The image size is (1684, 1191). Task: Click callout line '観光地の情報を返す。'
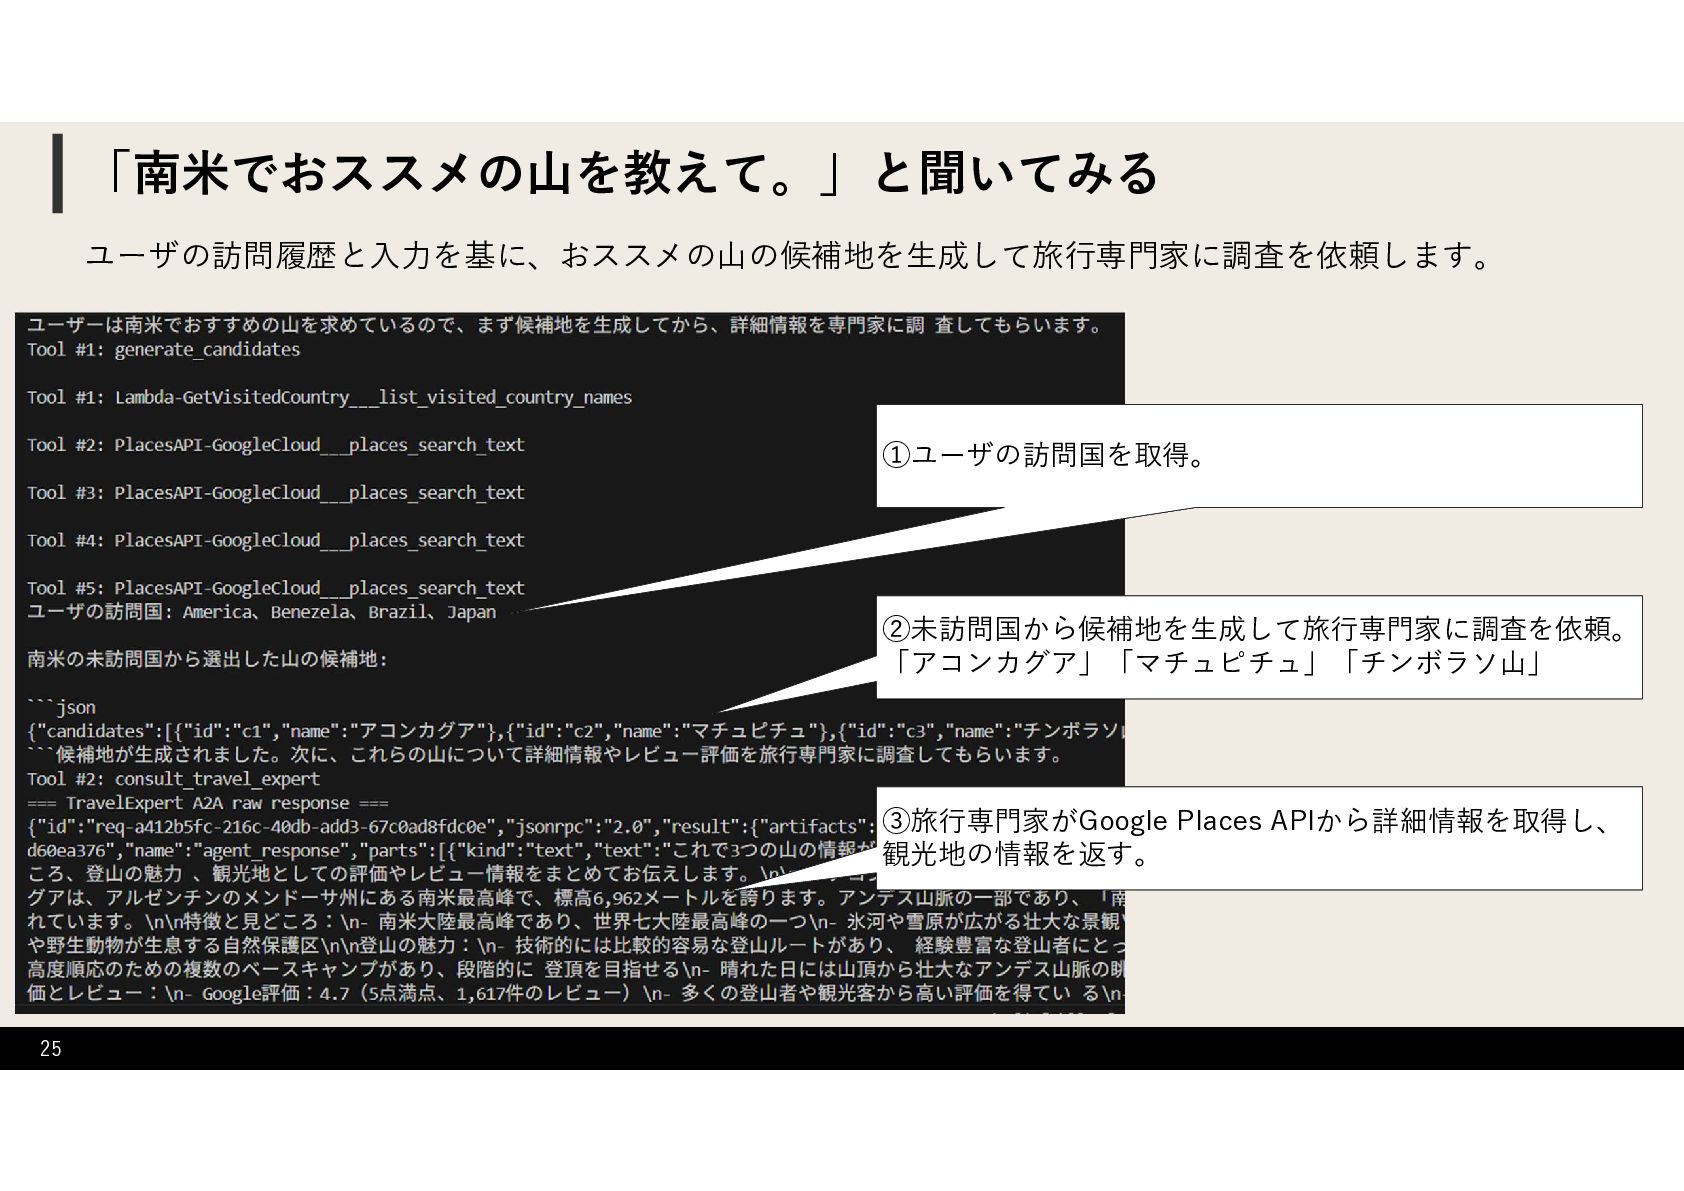click(1016, 854)
